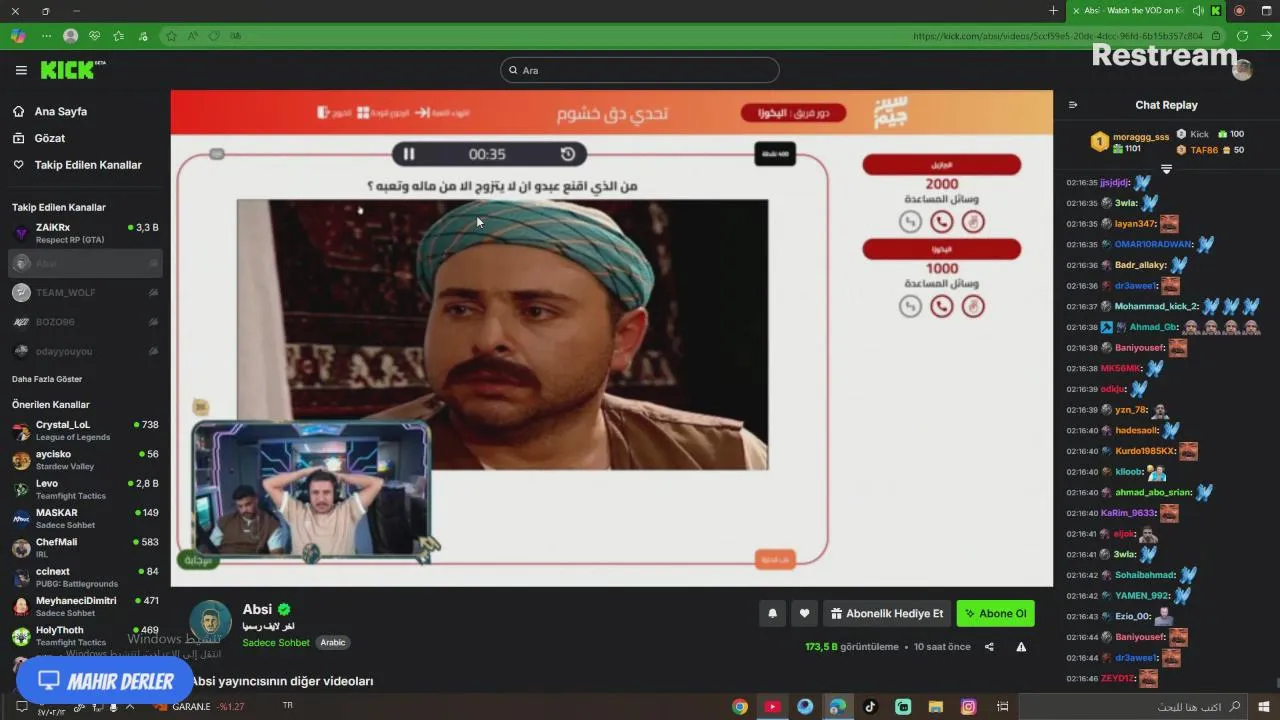1280x720 pixels.
Task: Open the TEAM_WOLF offline channel
Action: tap(85, 293)
